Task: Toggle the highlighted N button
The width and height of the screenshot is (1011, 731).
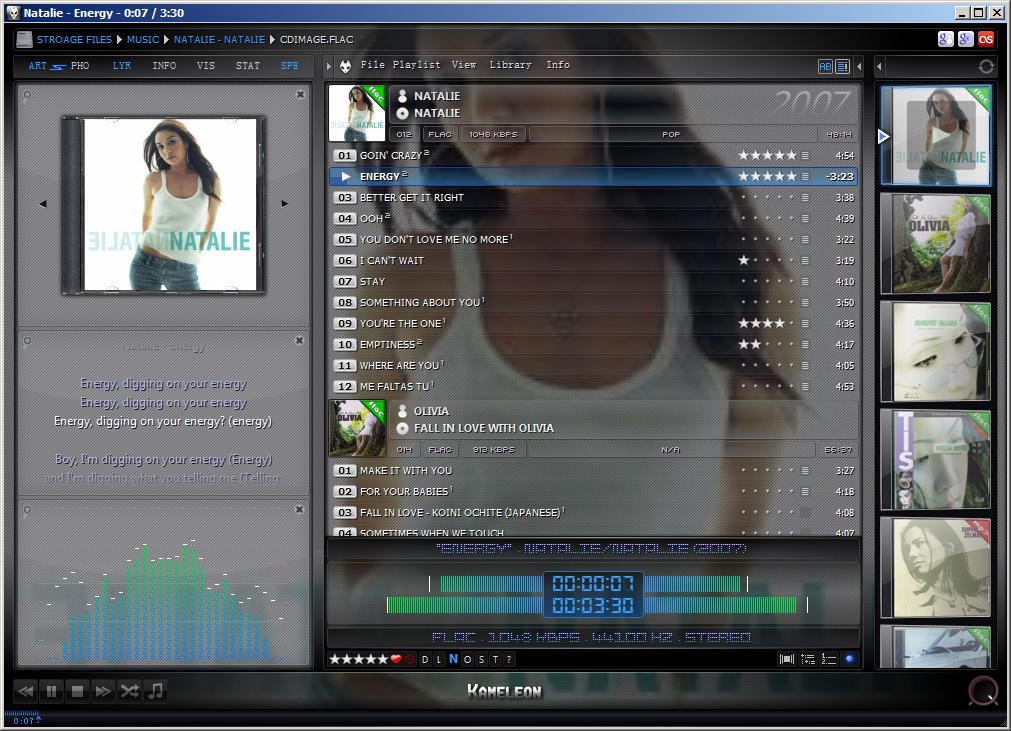Action: (x=453, y=659)
